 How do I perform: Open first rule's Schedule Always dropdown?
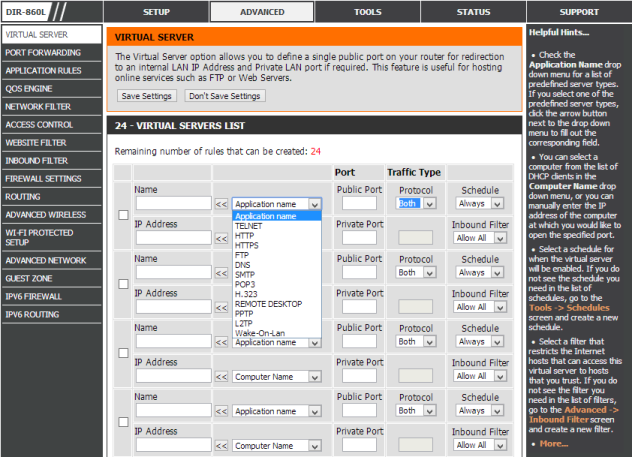(x=480, y=204)
